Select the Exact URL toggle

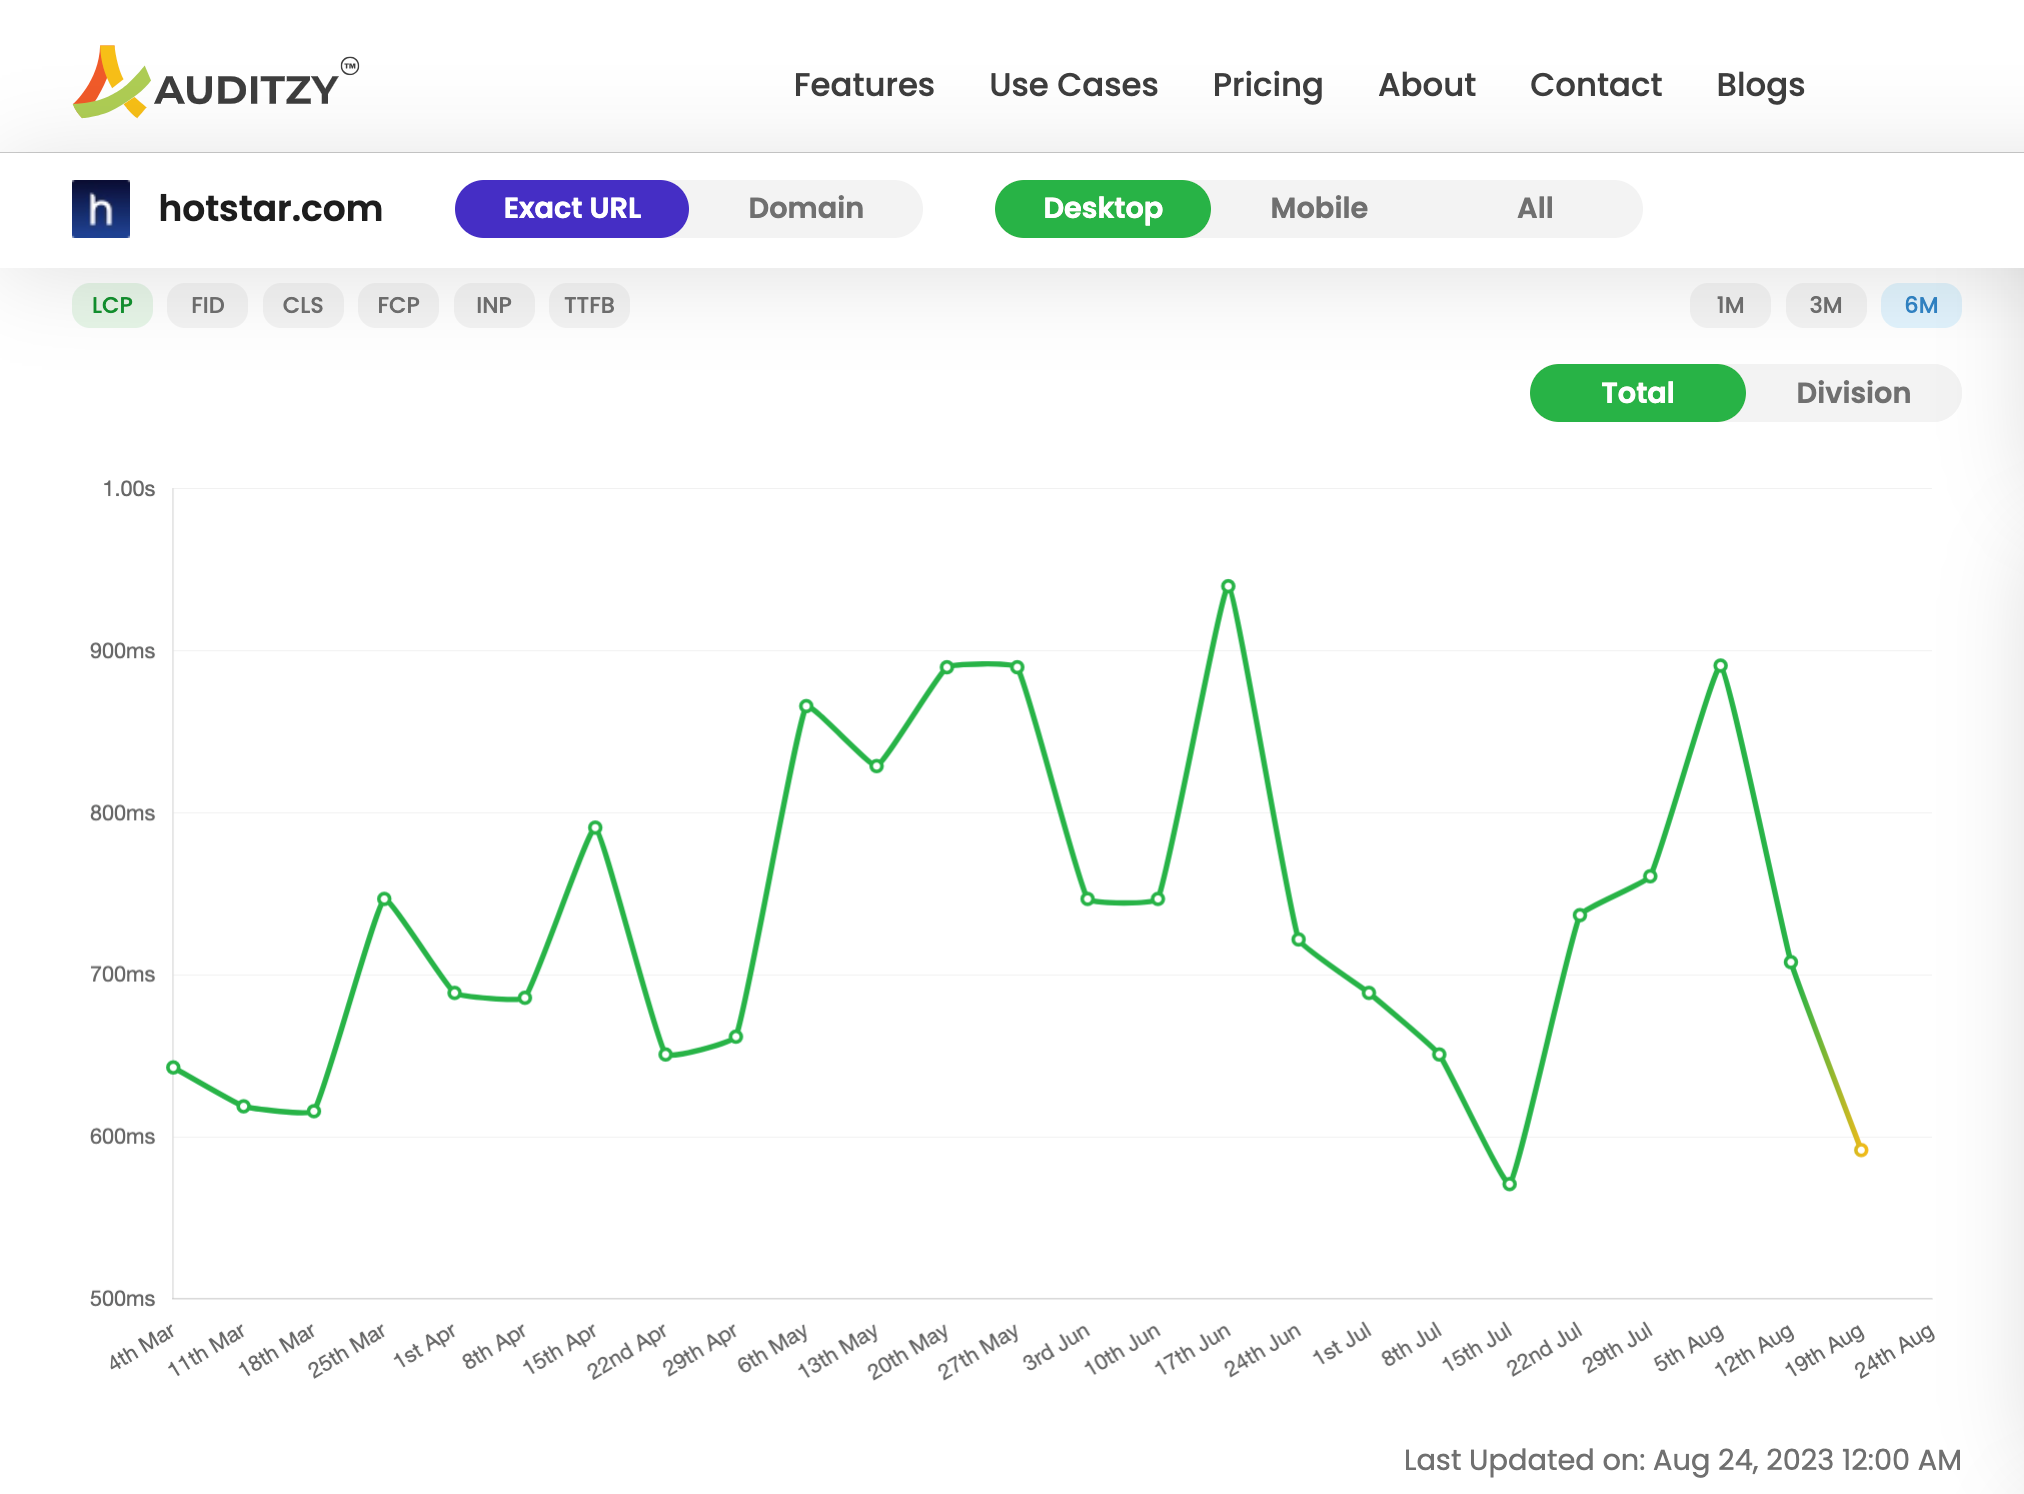pos(572,209)
